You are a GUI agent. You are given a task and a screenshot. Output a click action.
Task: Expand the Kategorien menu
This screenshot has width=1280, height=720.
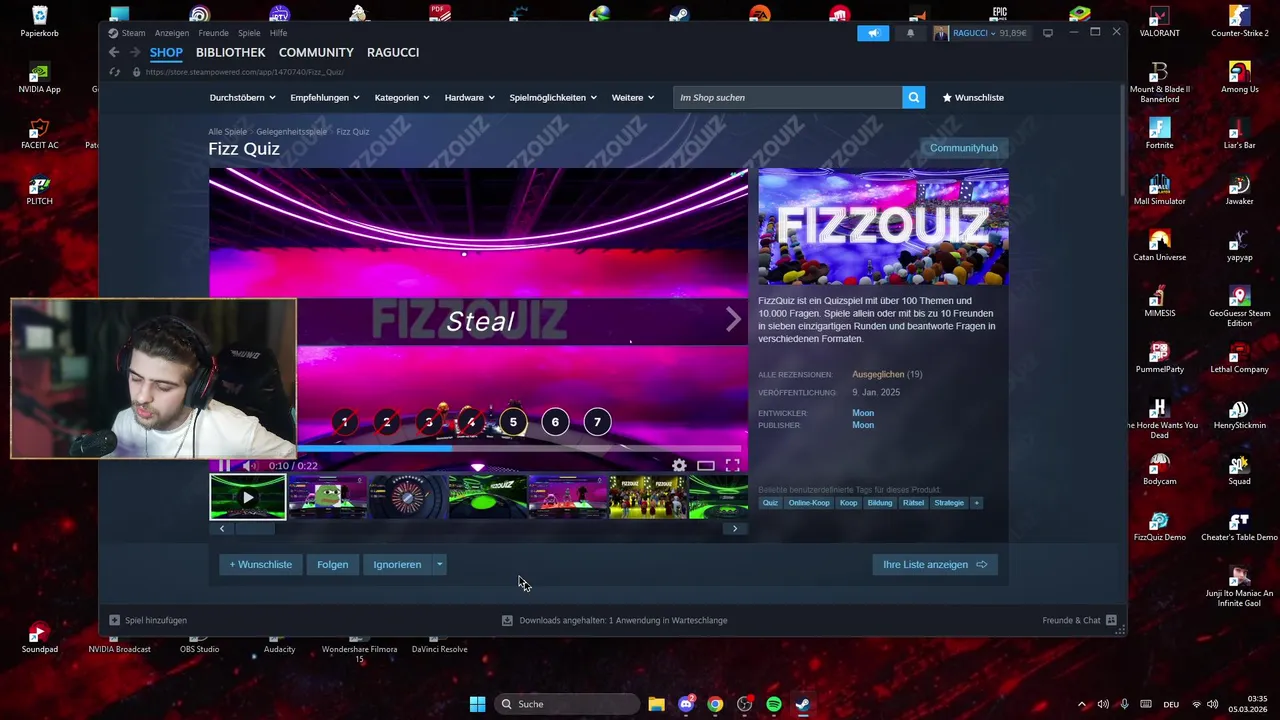click(x=402, y=97)
